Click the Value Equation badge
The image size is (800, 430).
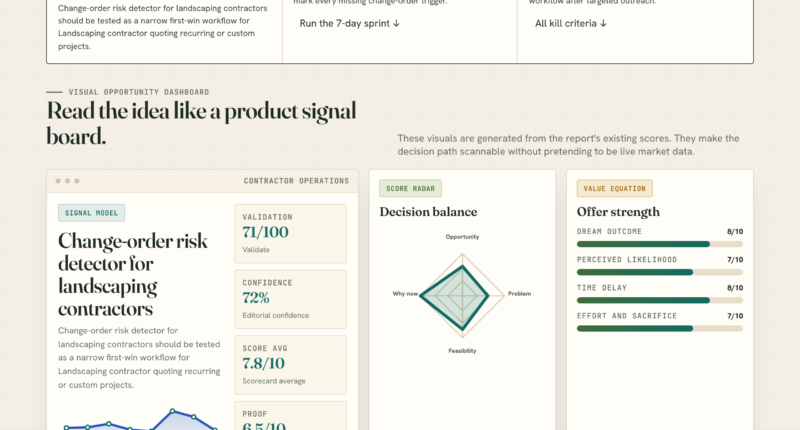pos(614,188)
